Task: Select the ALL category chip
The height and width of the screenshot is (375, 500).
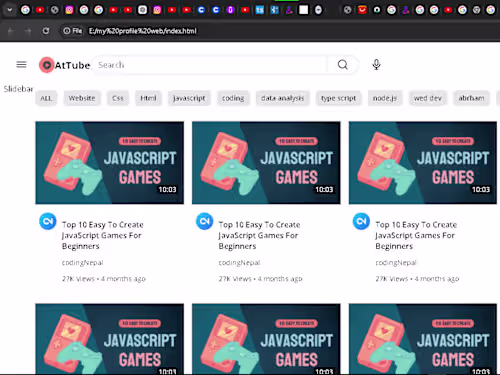Action: coord(46,98)
